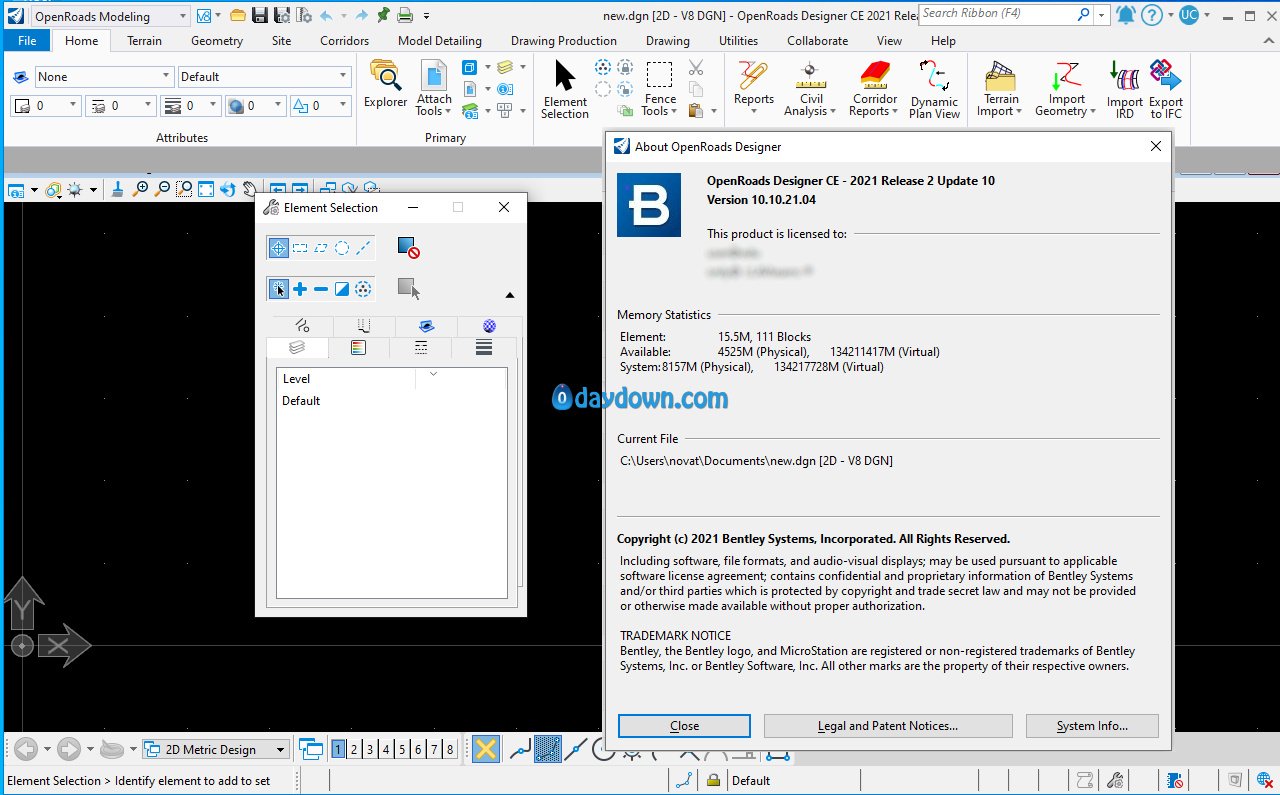Open the priority dropdown in Attributes
Screen dimensions: 1280x795
[320, 105]
